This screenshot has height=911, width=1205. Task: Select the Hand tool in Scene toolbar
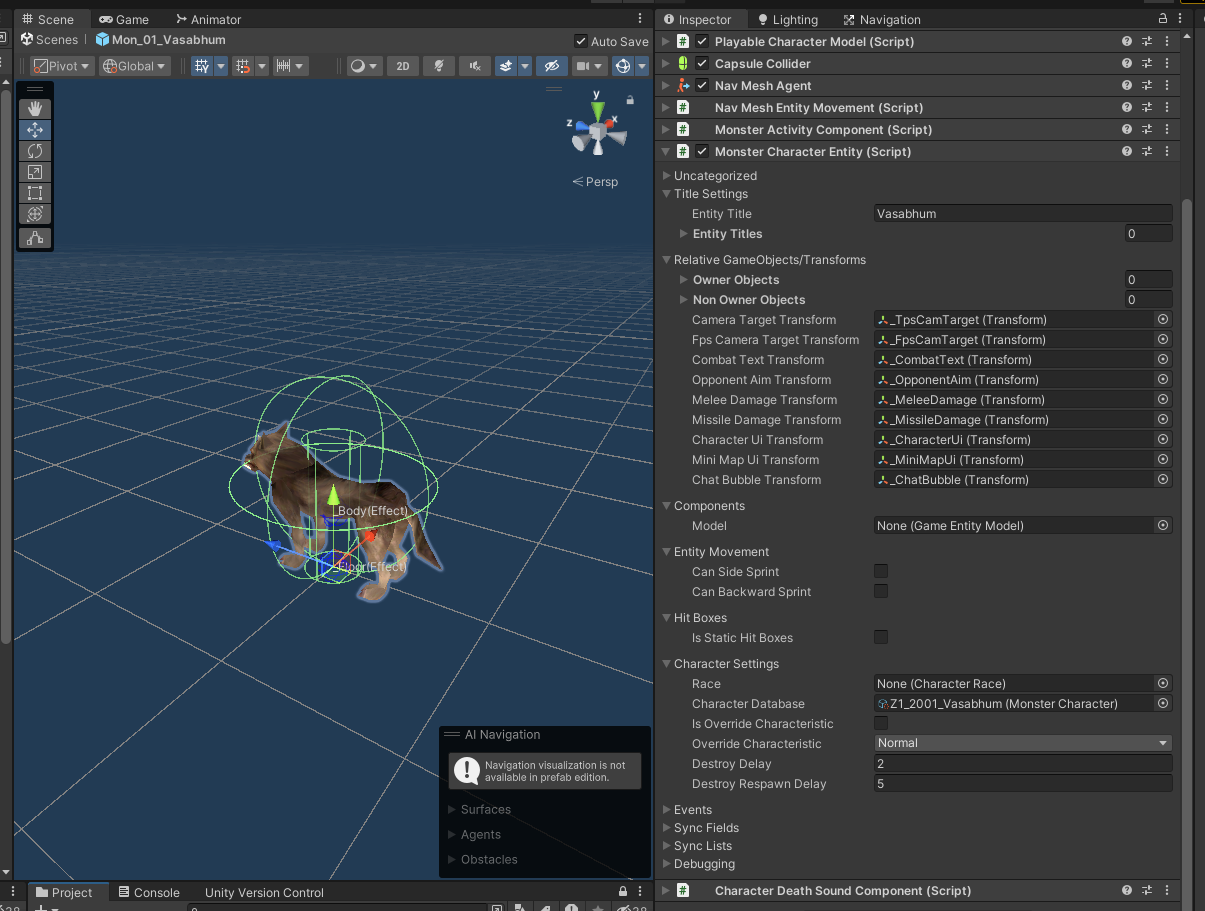(34, 108)
